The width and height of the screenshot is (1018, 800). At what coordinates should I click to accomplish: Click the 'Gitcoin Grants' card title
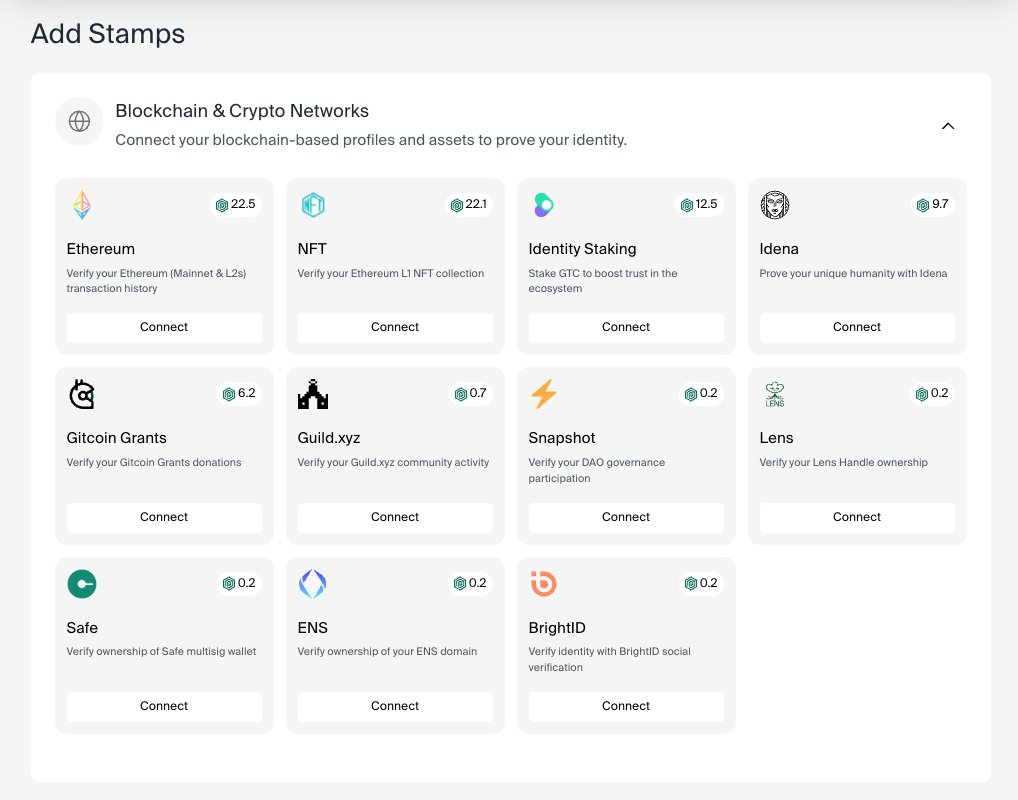tap(117, 438)
